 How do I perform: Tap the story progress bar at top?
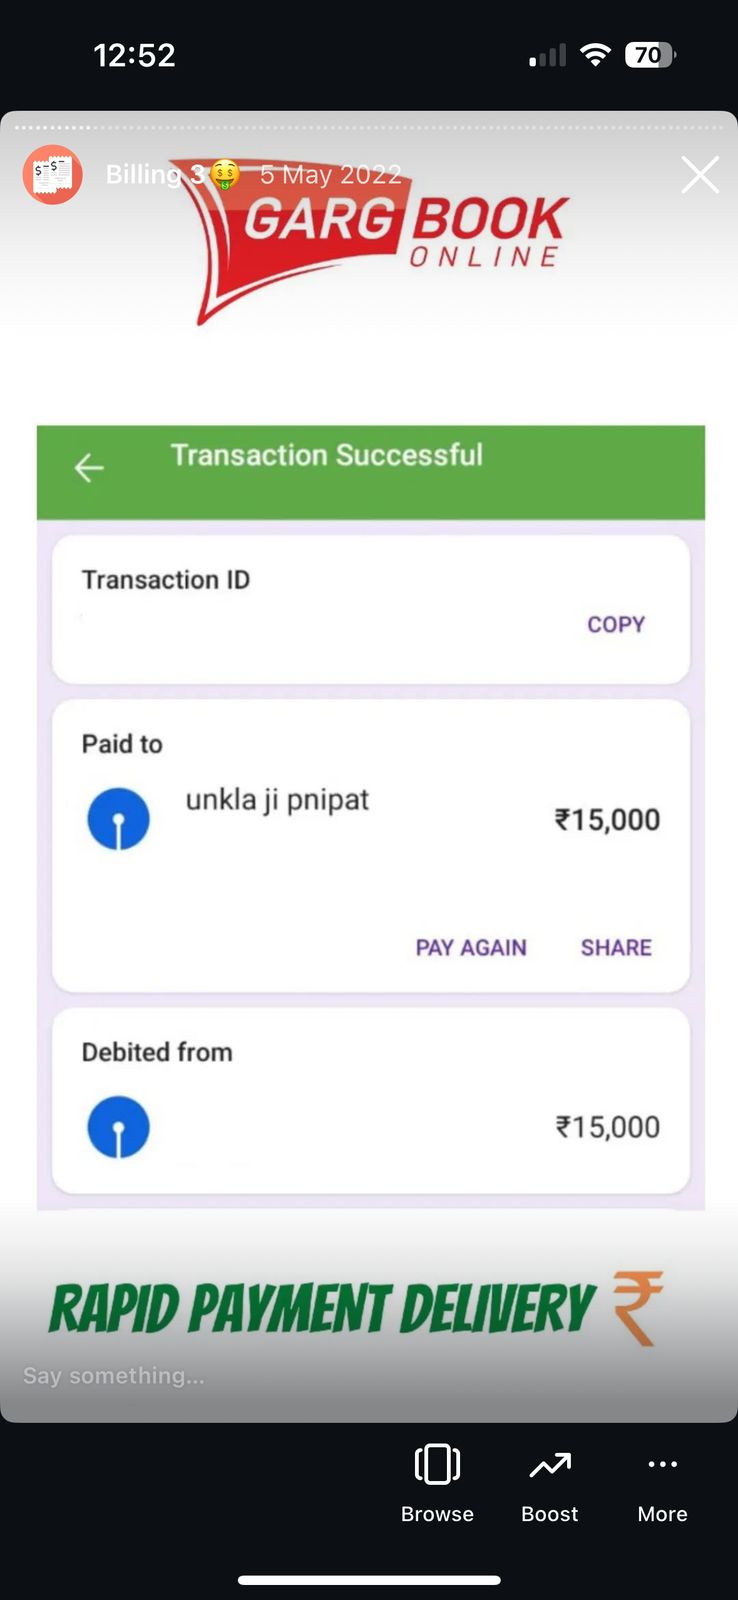click(x=369, y=127)
